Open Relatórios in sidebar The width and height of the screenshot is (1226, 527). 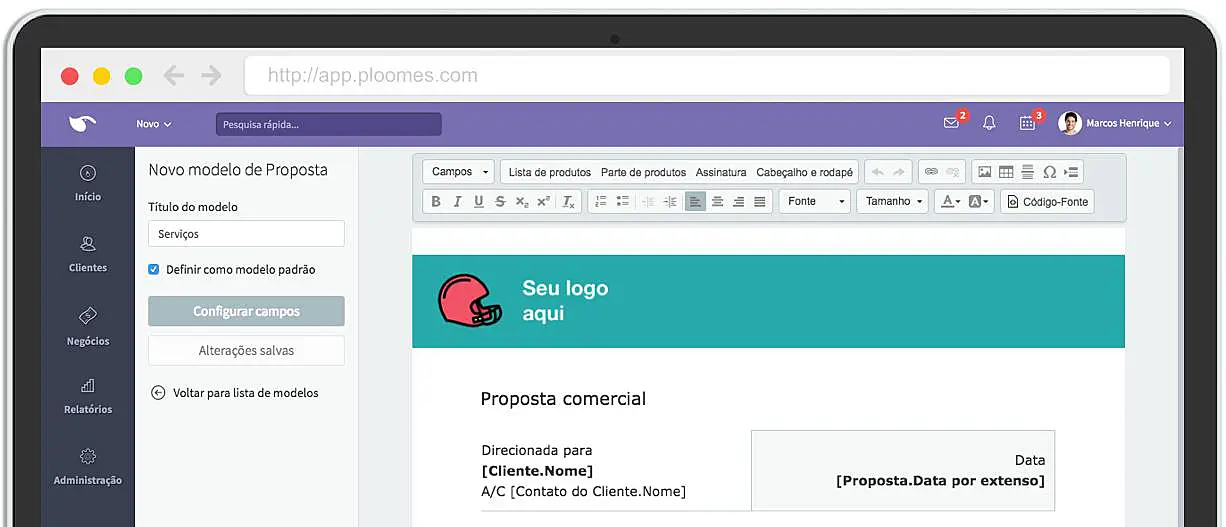click(88, 395)
